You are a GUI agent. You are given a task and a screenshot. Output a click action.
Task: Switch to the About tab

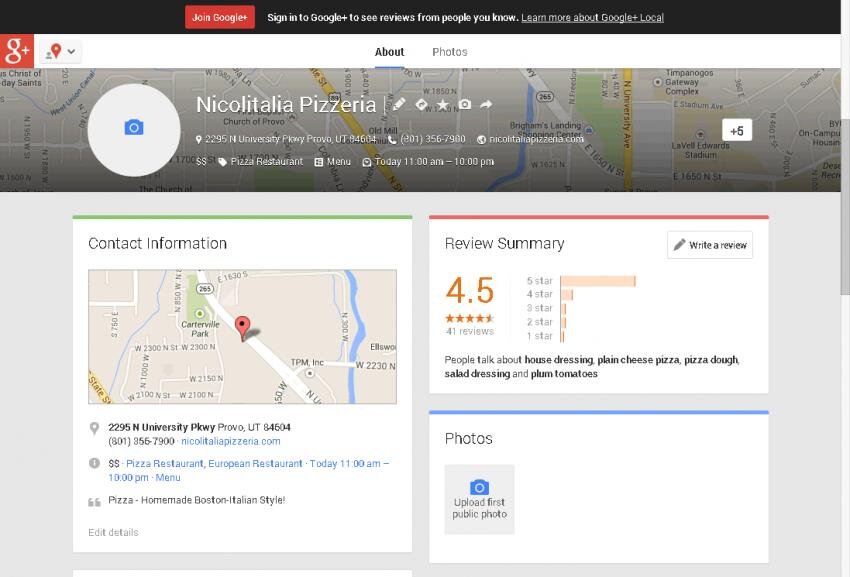(x=389, y=52)
